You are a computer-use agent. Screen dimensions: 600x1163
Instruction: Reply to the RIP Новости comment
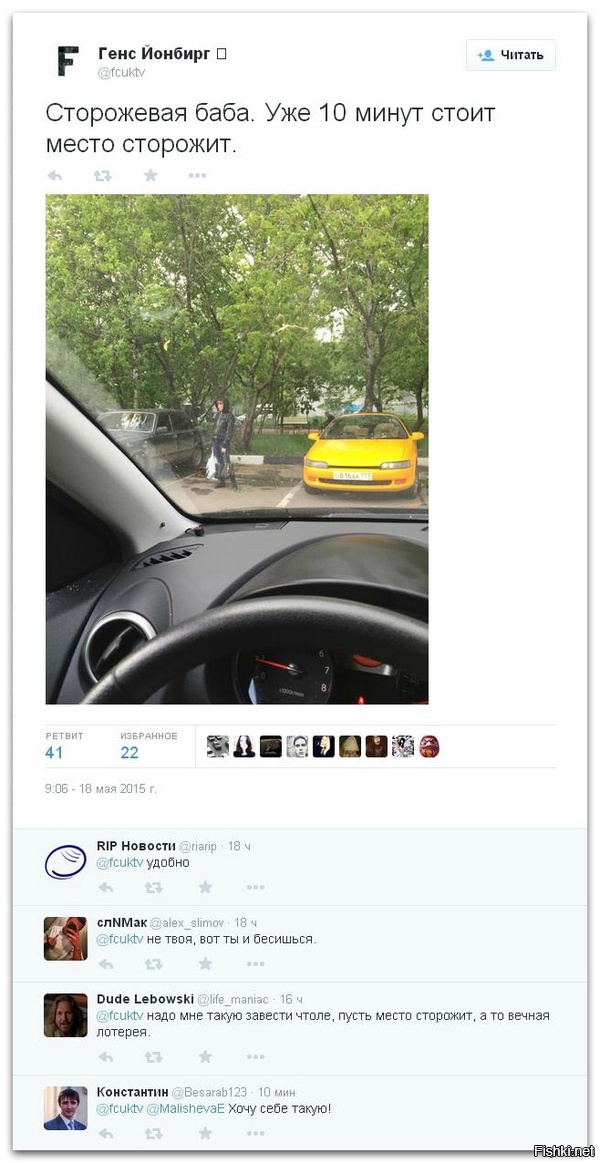(x=105, y=887)
